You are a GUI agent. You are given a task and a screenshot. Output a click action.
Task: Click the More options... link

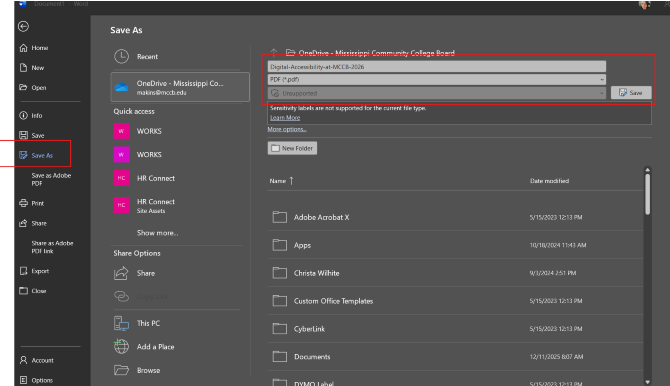tap(287, 129)
